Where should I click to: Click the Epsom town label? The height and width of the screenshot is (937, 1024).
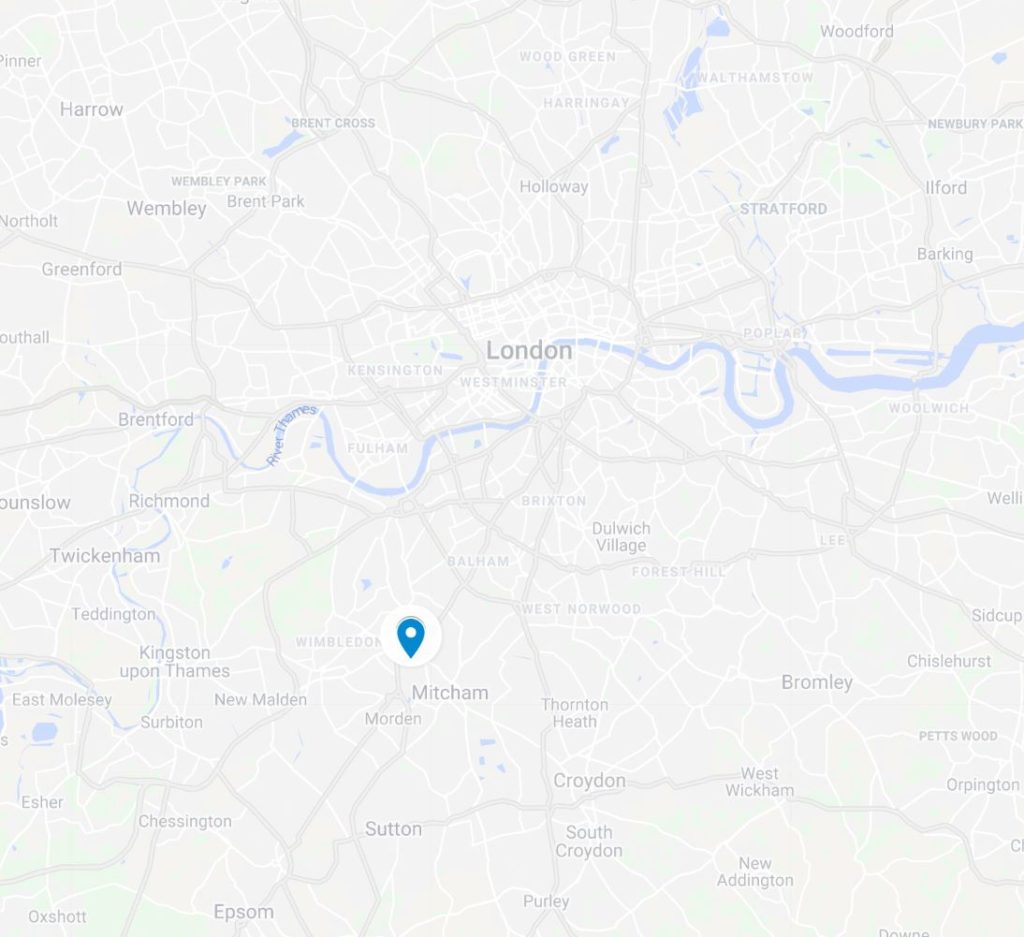point(244,912)
